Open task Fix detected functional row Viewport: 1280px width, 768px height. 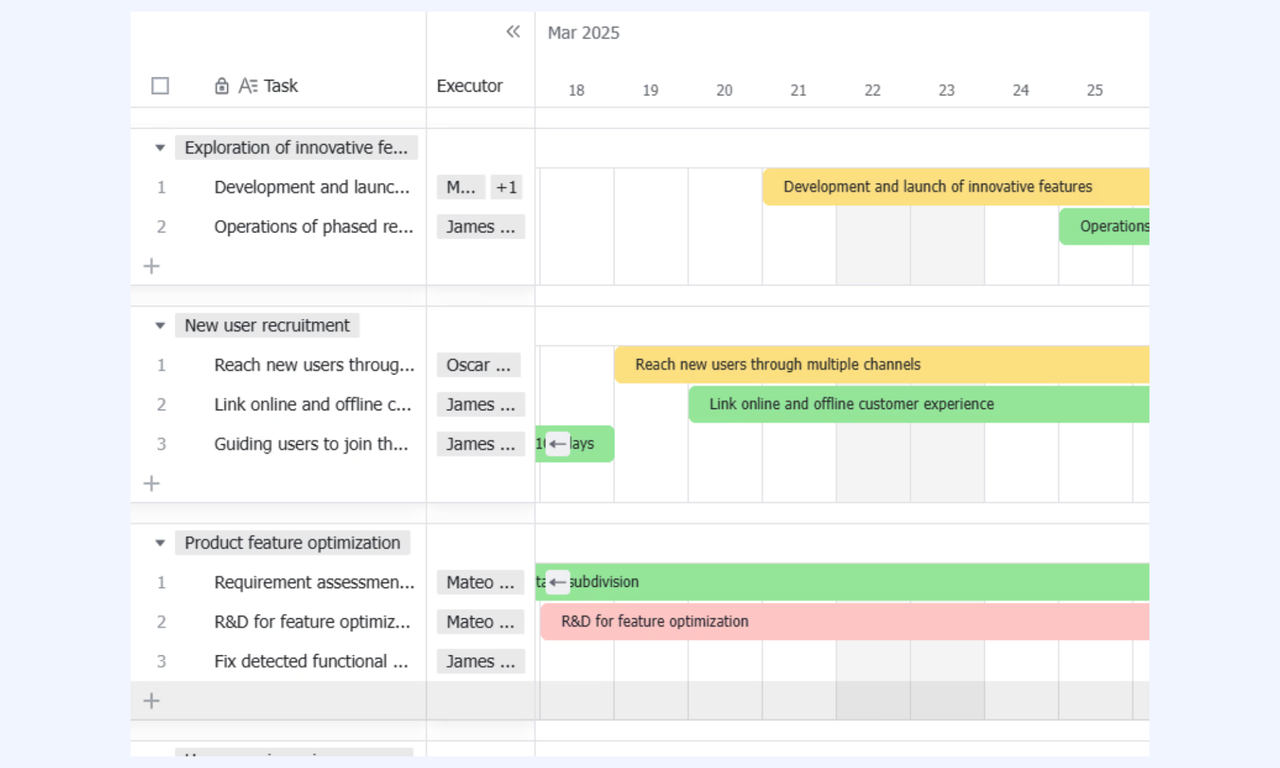[x=312, y=661]
